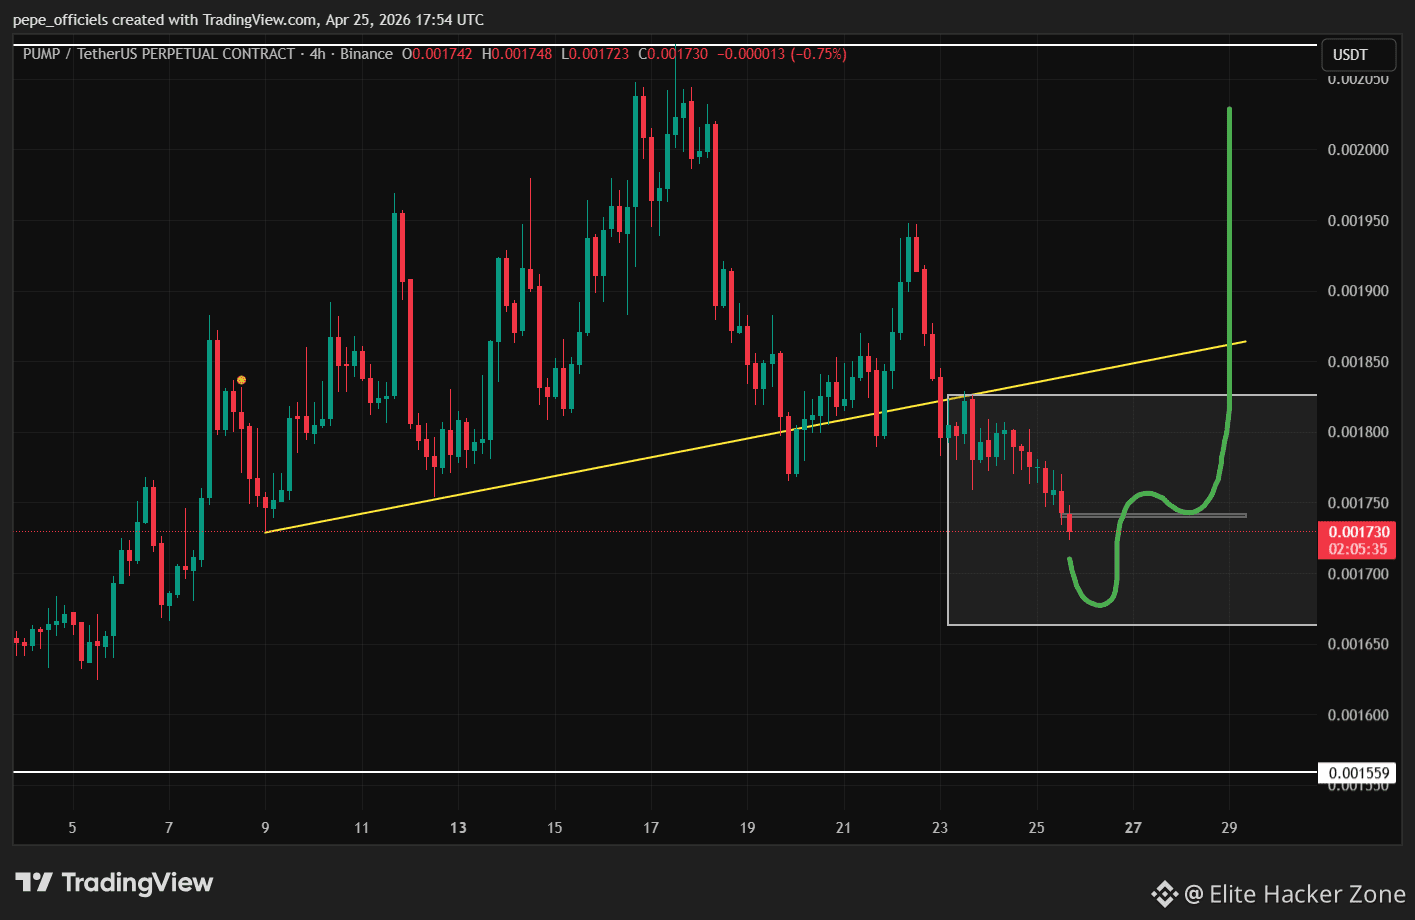
Task: Select the red current price label 0.001730
Action: pos(1359,532)
